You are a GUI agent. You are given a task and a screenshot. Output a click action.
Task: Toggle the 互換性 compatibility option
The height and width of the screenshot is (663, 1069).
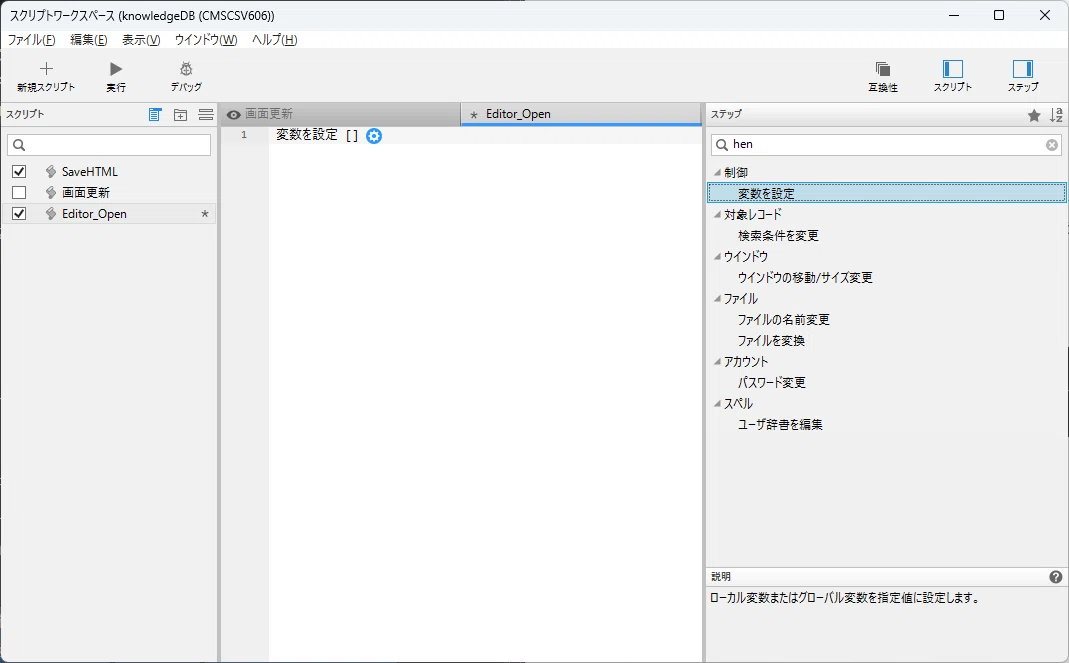[x=883, y=76]
